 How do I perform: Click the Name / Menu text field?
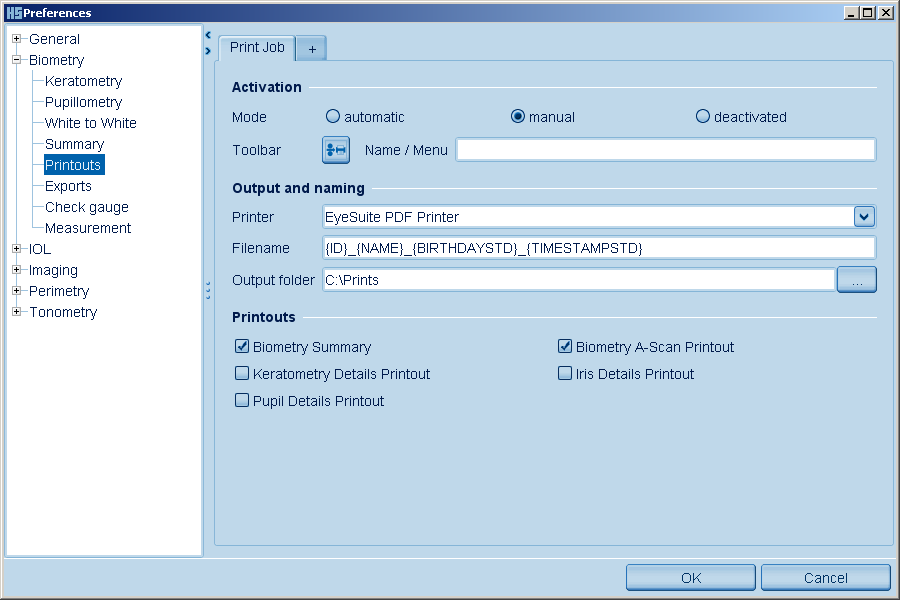(x=665, y=150)
